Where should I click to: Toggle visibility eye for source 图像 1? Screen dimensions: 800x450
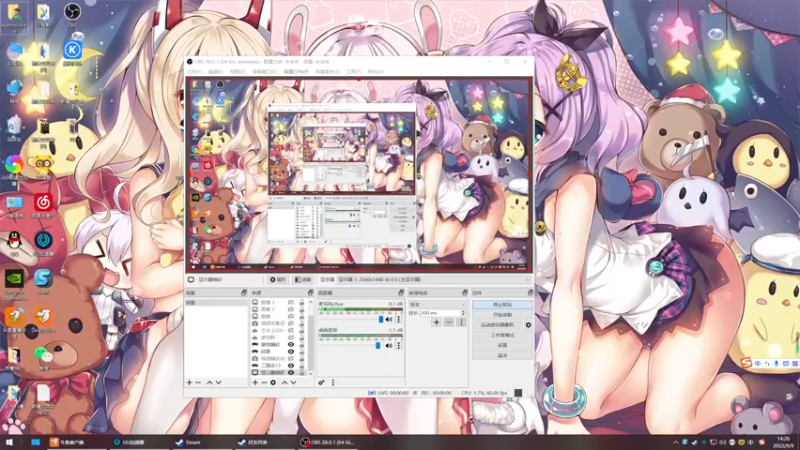tap(291, 303)
